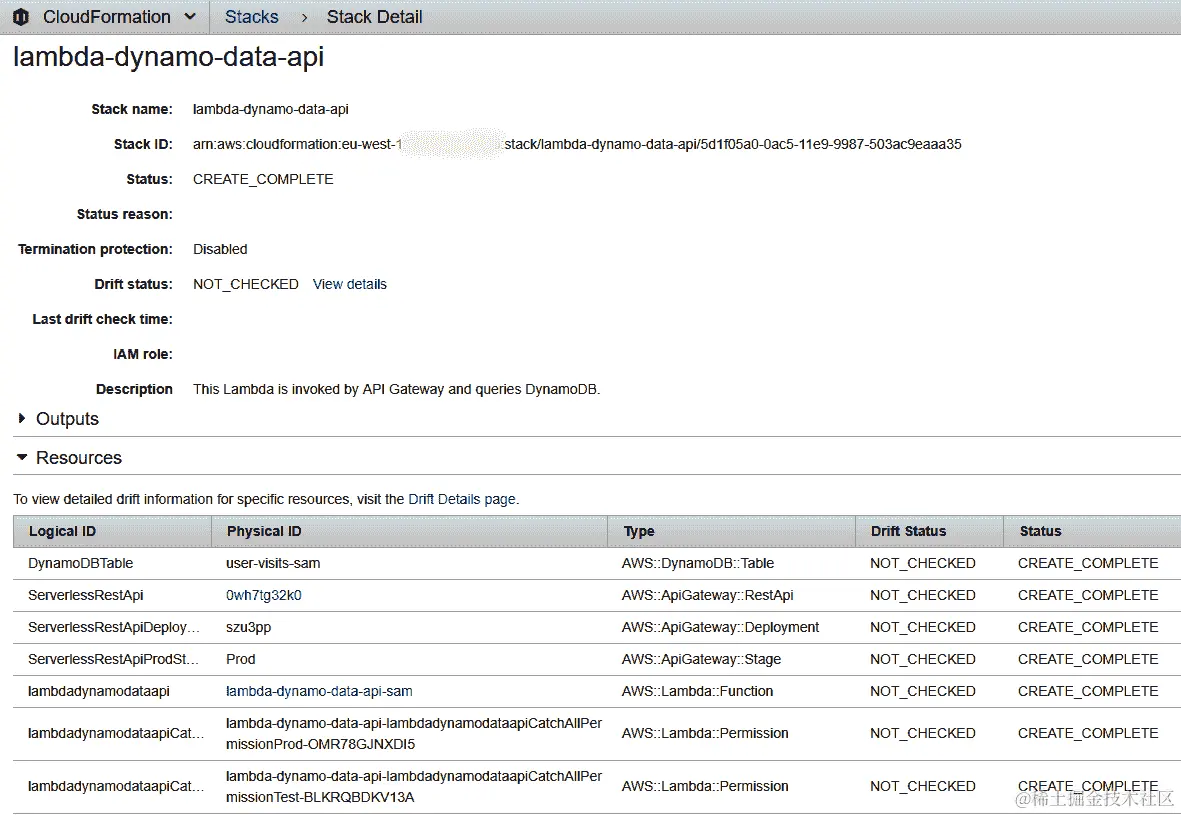Go to Stacks breadcrumb link
Image resolution: width=1181 pixels, height=815 pixels.
coord(252,17)
